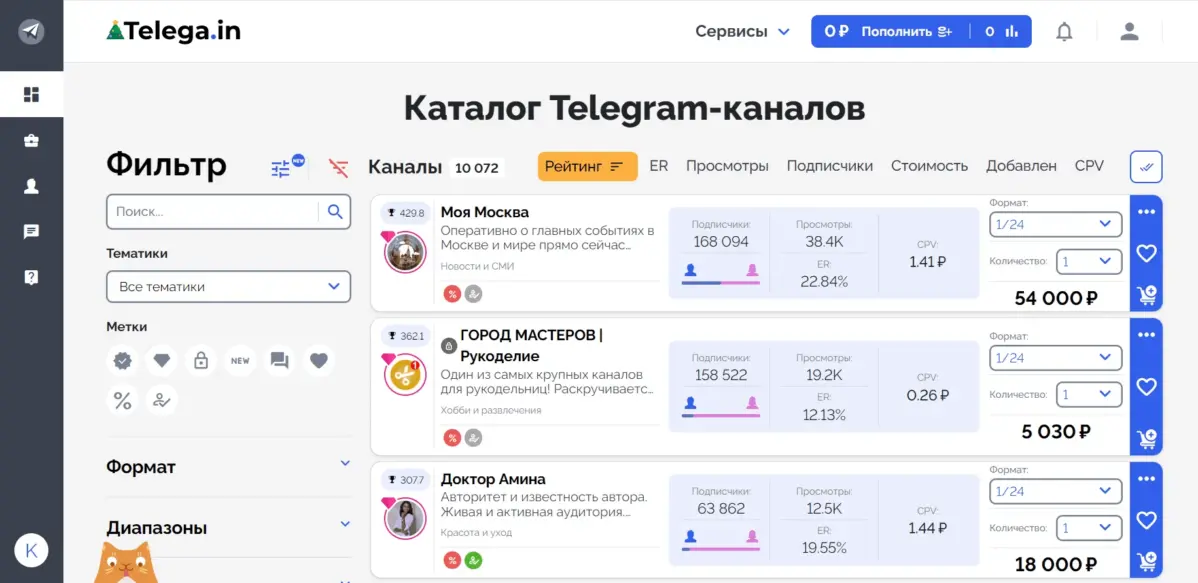This screenshot has height=583, width=1198.
Task: Toggle the heart tag filter
Action: pos(319,361)
